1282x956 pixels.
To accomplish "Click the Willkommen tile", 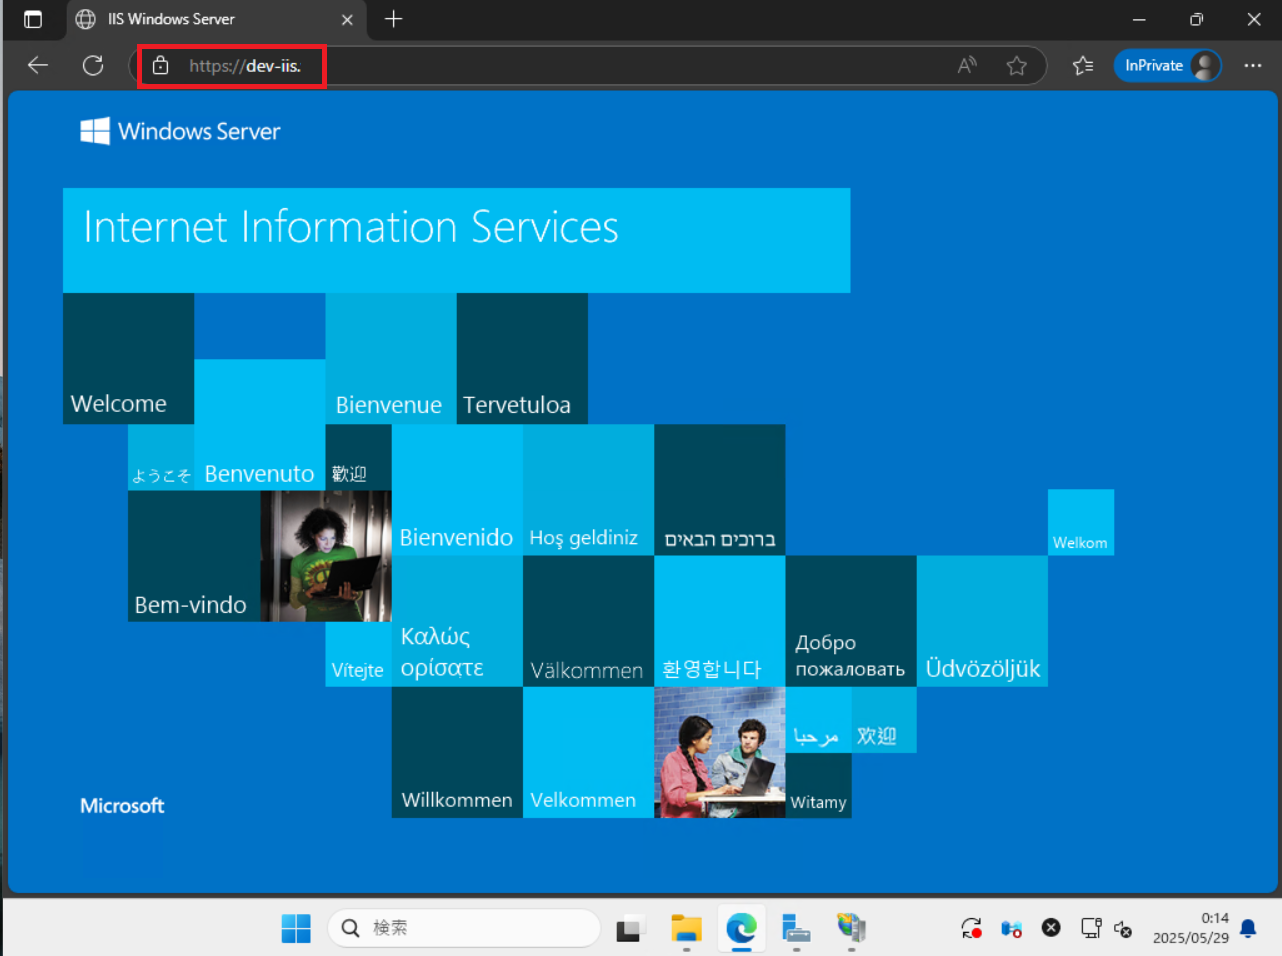I will pos(457,752).
